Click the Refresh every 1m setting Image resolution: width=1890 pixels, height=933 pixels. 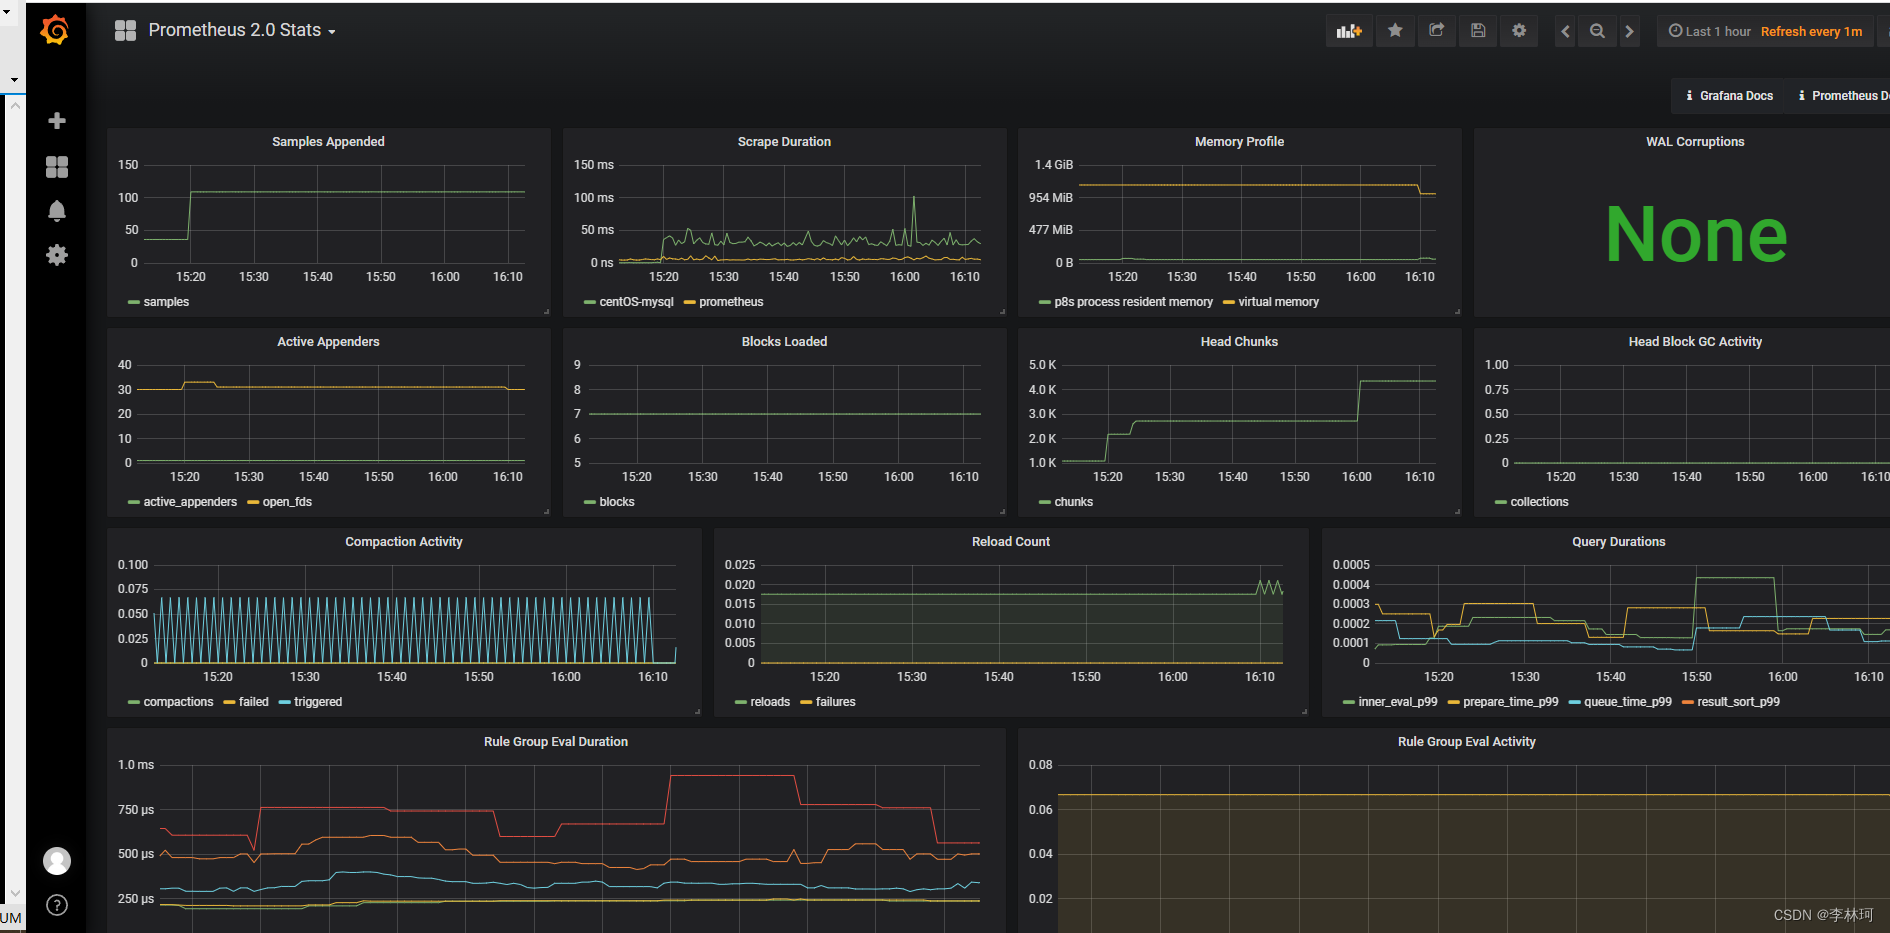tap(1811, 31)
